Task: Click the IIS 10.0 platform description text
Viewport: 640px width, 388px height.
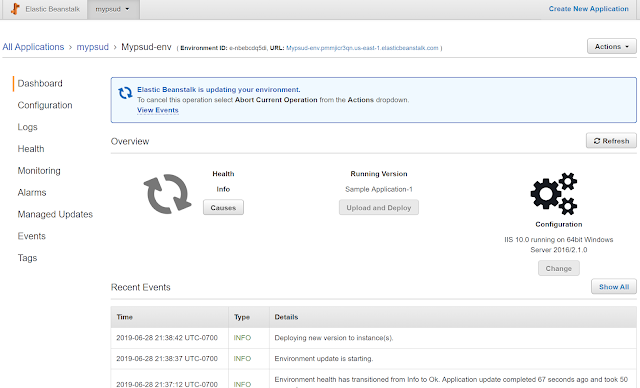Action: tap(558, 244)
